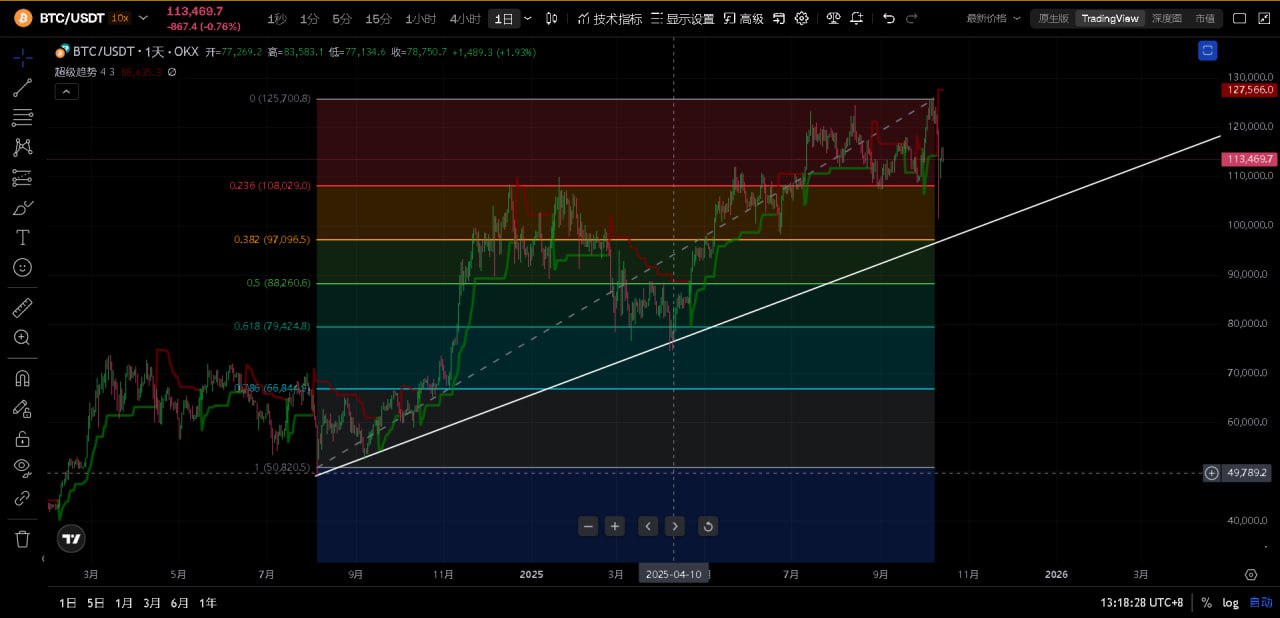Image resolution: width=1280 pixels, height=618 pixels.
Task: Collapse the indicator legend chevron
Action: (x=65, y=92)
